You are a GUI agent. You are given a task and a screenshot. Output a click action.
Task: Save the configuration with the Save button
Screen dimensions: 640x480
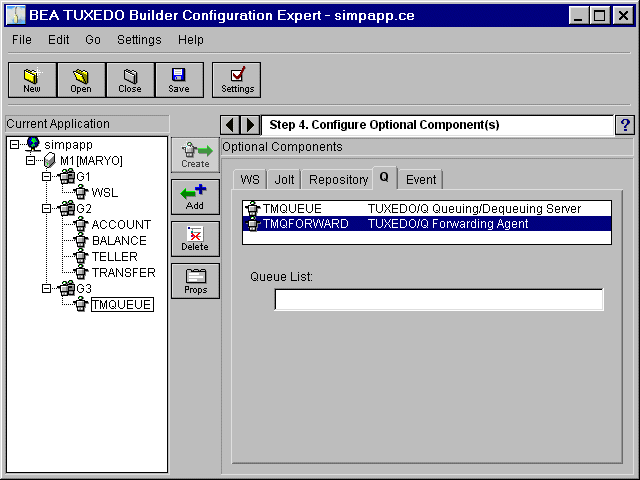[179, 80]
